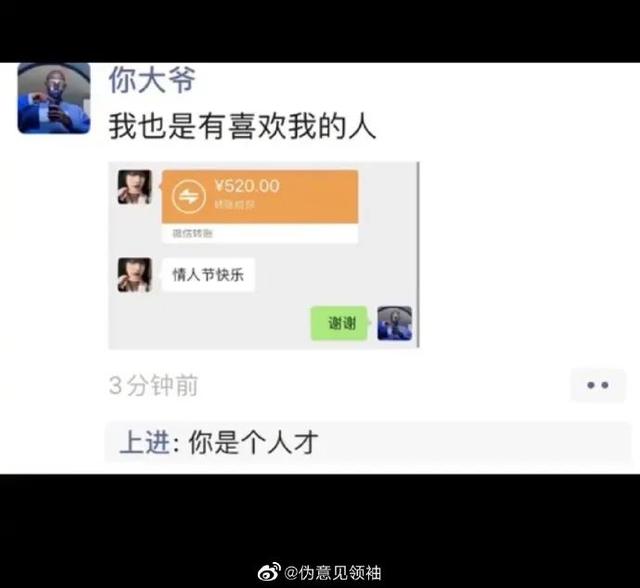Tap the small avatar next to 谢谢

click(394, 323)
